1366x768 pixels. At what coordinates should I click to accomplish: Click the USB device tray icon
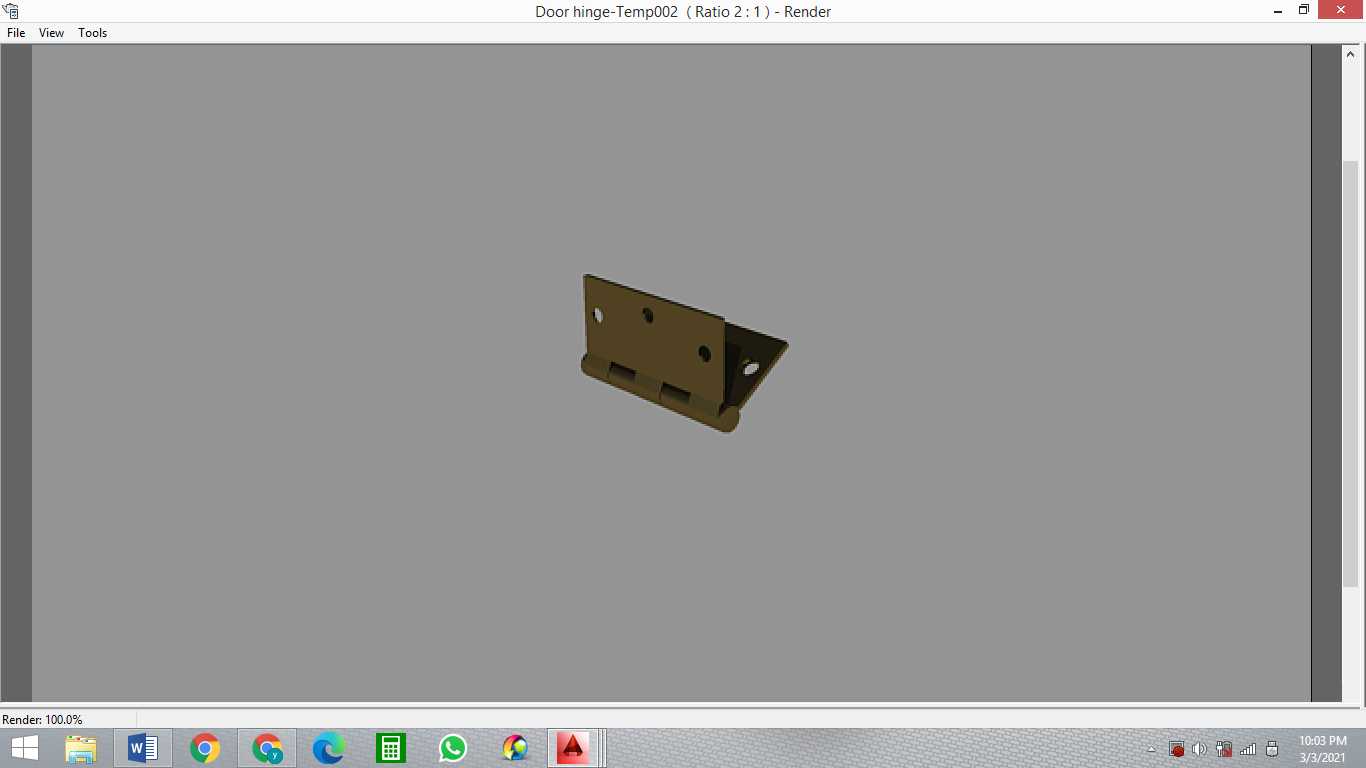pyautogui.click(x=1272, y=749)
